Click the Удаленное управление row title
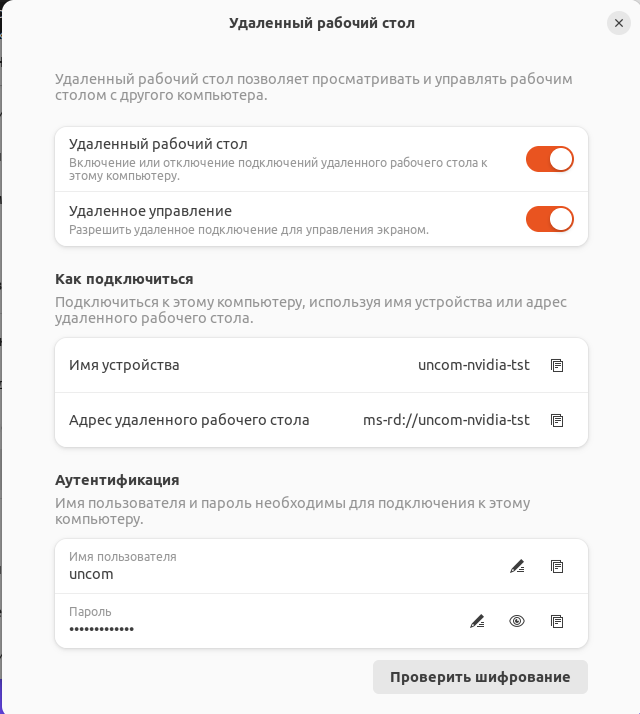Screen dimensions: 640x714 pyautogui.click(x=150, y=211)
